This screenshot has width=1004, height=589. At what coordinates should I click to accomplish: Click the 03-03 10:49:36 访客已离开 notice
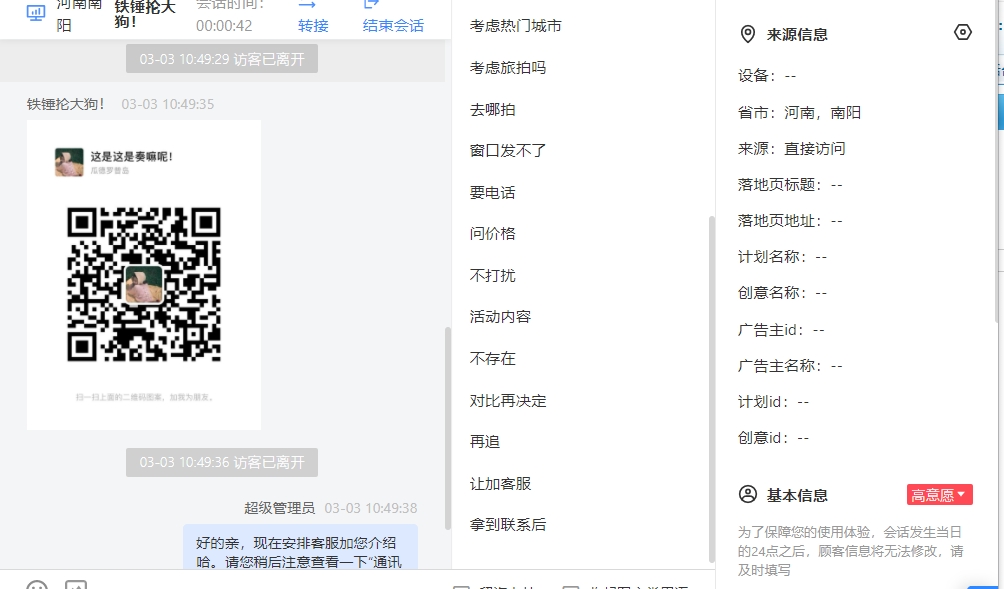click(x=222, y=462)
